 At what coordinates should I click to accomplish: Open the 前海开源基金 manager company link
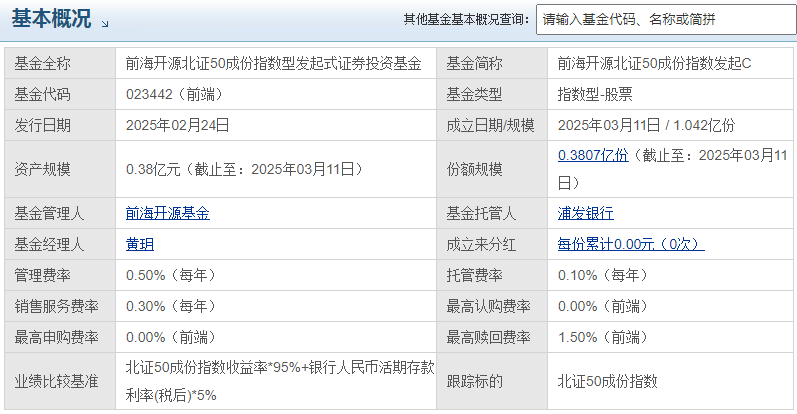coord(168,213)
